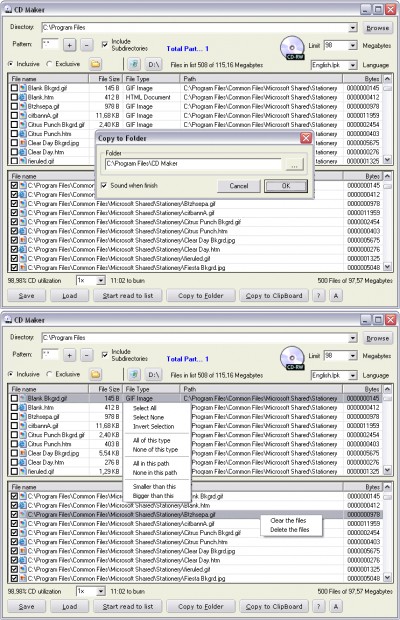Click the plus pattern button in lower window
400x620 pixels.
coord(70,355)
